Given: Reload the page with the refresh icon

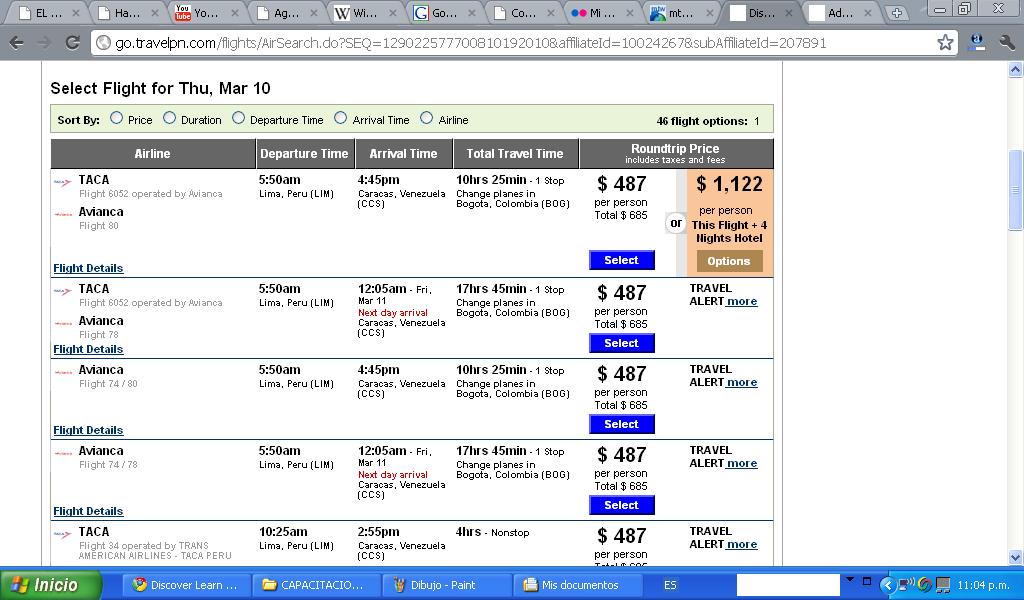Looking at the screenshot, I should (72, 43).
